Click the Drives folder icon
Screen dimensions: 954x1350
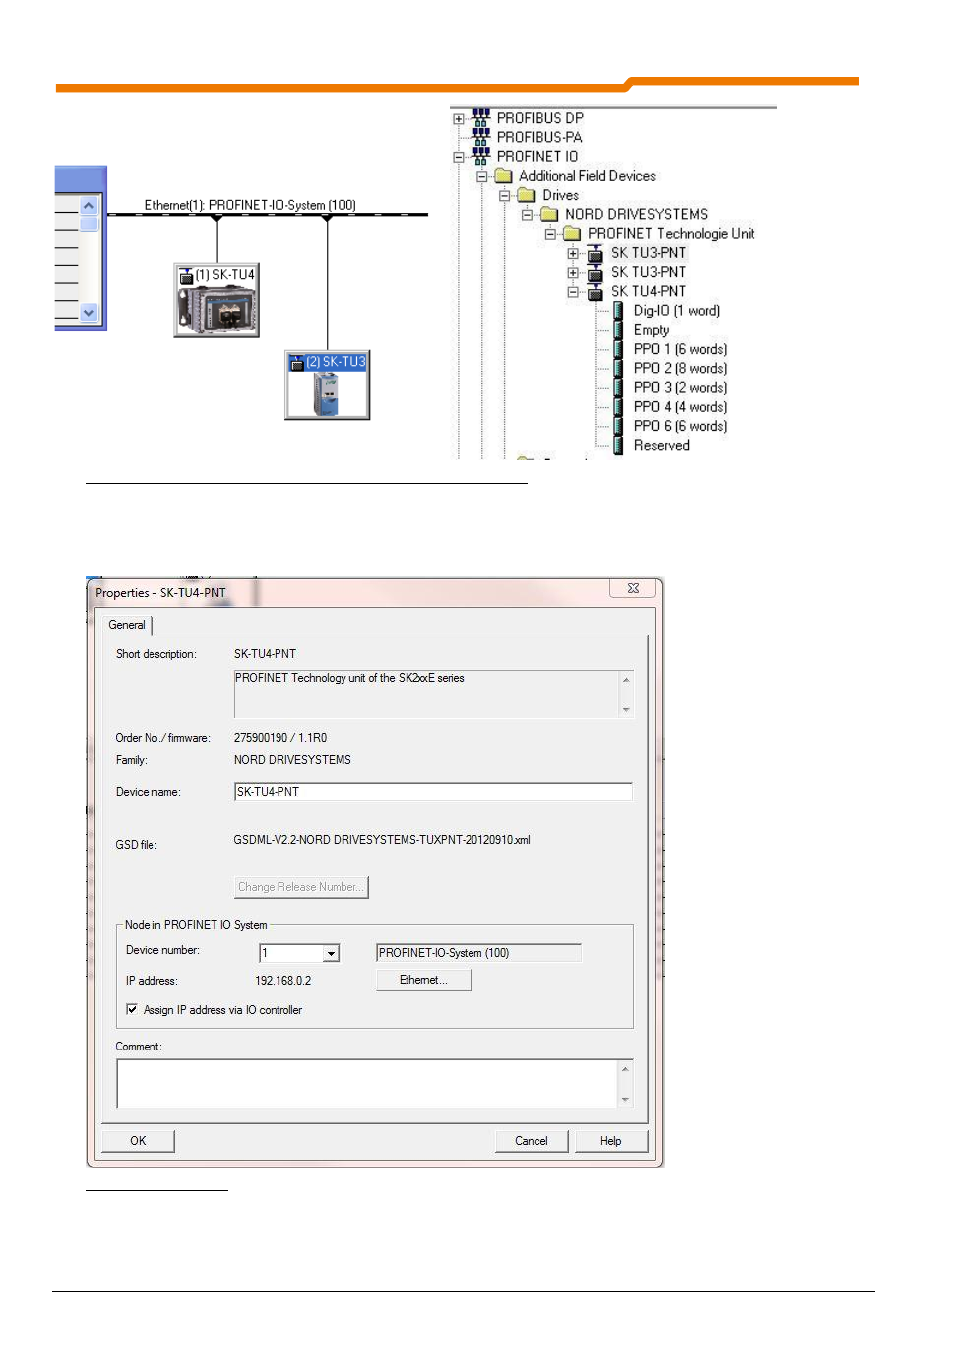coord(526,195)
